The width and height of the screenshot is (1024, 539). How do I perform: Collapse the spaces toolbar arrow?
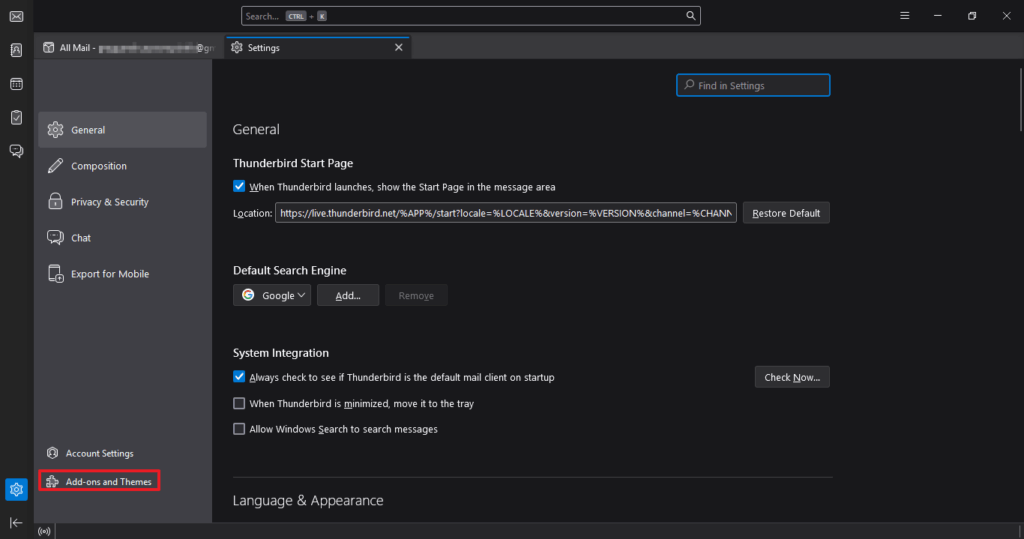(16, 523)
